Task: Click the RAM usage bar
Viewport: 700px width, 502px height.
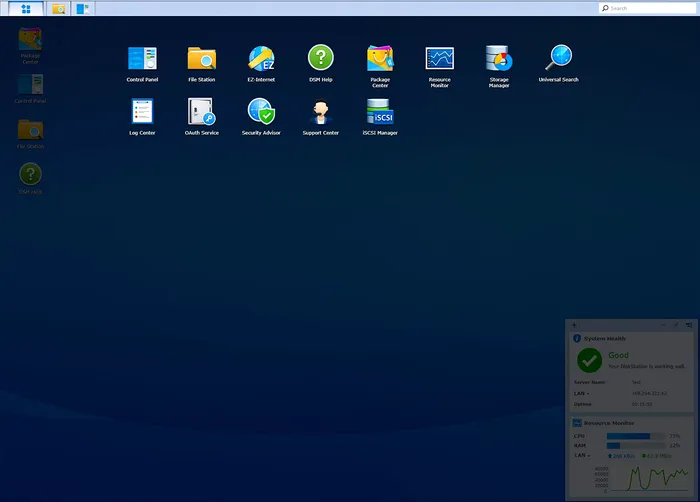Action: click(636, 445)
